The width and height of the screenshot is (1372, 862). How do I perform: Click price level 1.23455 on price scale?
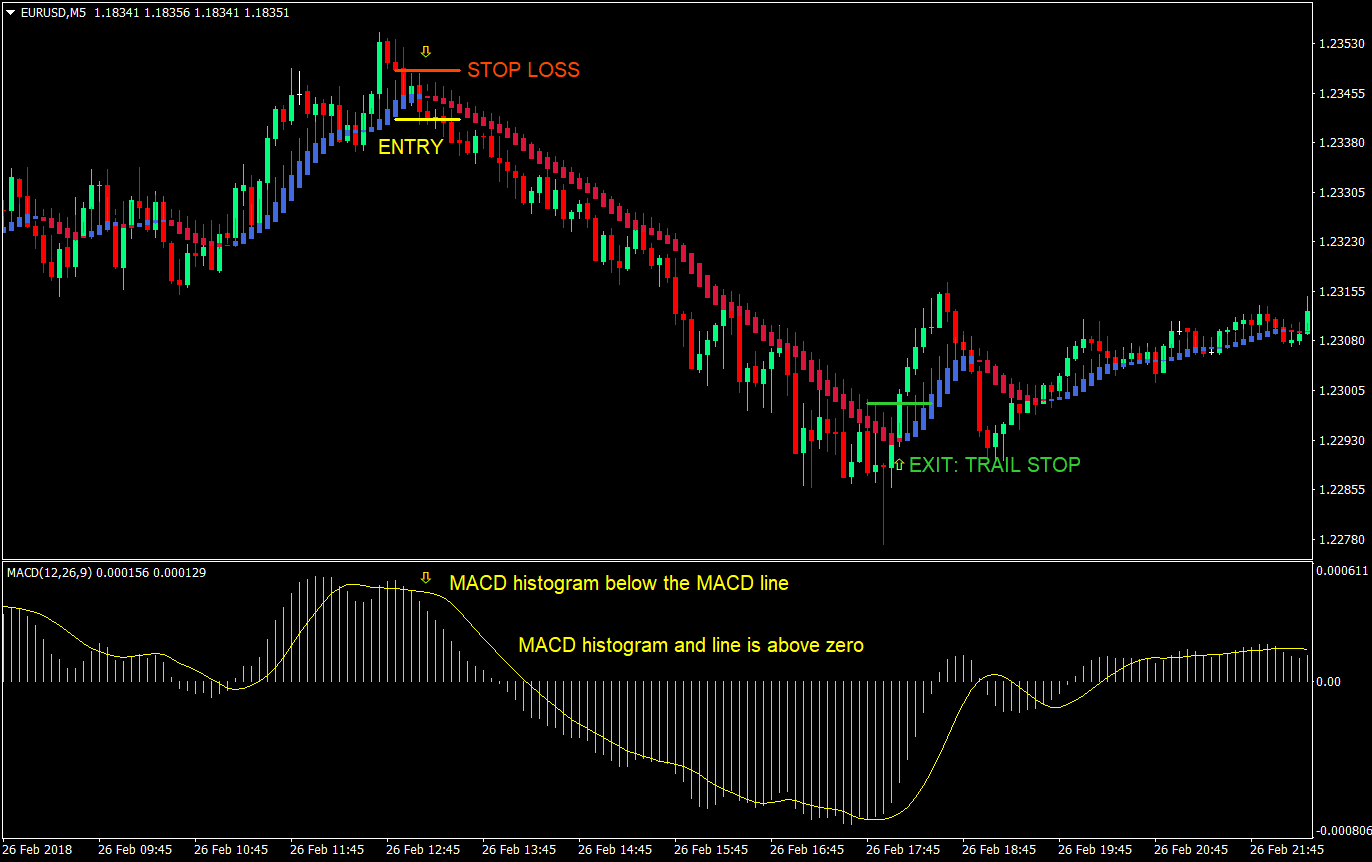click(1341, 94)
